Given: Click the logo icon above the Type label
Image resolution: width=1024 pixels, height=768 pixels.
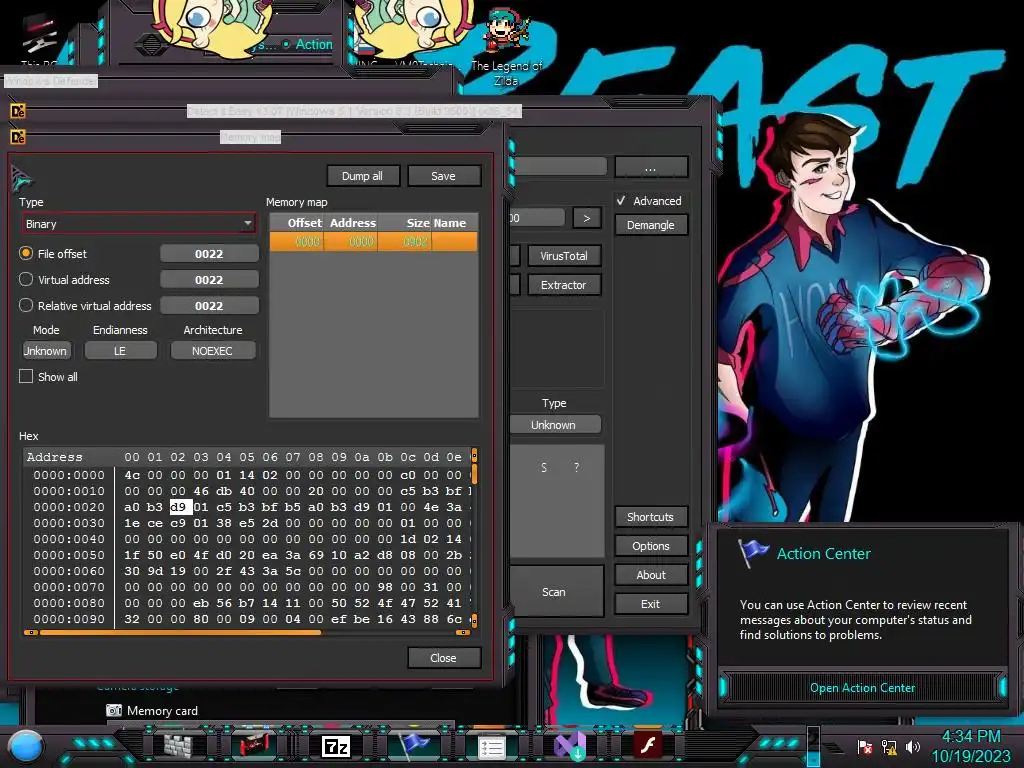Looking at the screenshot, I should [22, 178].
